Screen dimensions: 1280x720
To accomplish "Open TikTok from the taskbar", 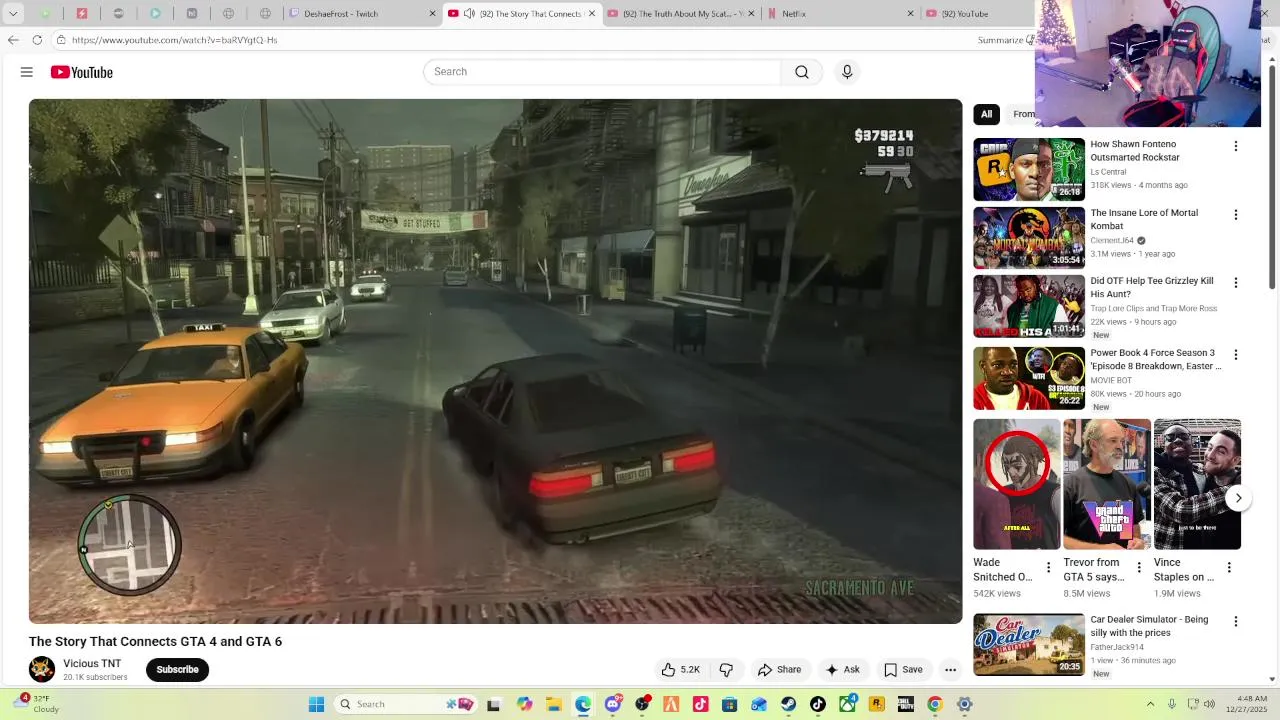I will point(818,704).
